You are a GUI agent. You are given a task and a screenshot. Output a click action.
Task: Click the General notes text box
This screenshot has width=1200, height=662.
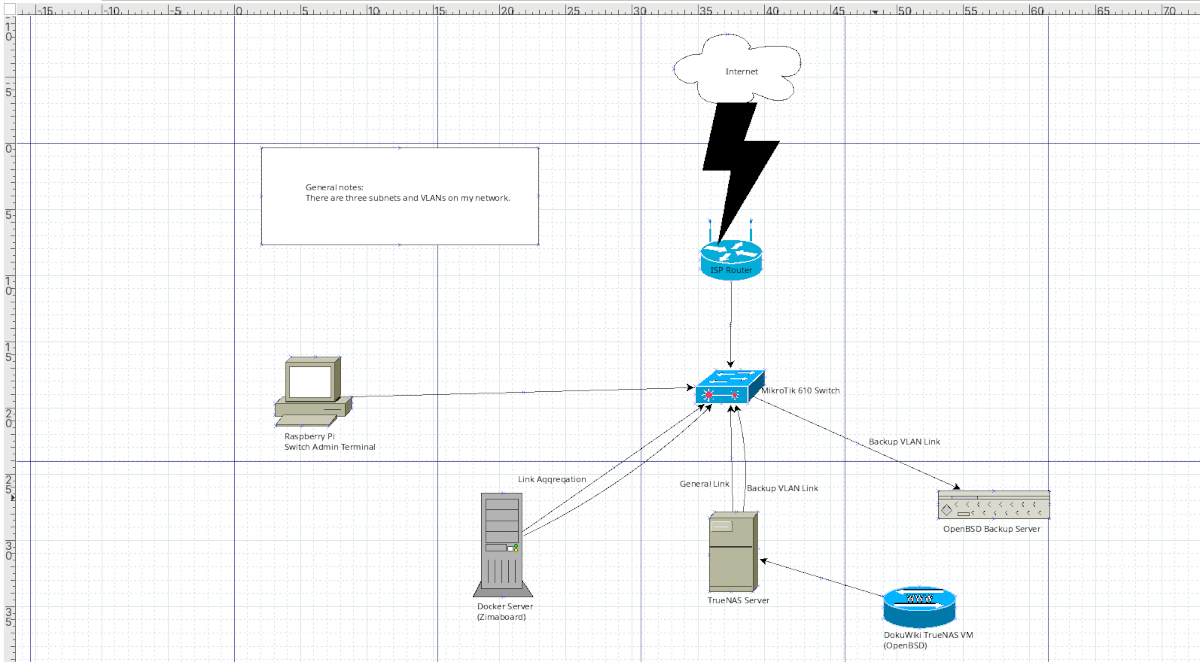400,195
